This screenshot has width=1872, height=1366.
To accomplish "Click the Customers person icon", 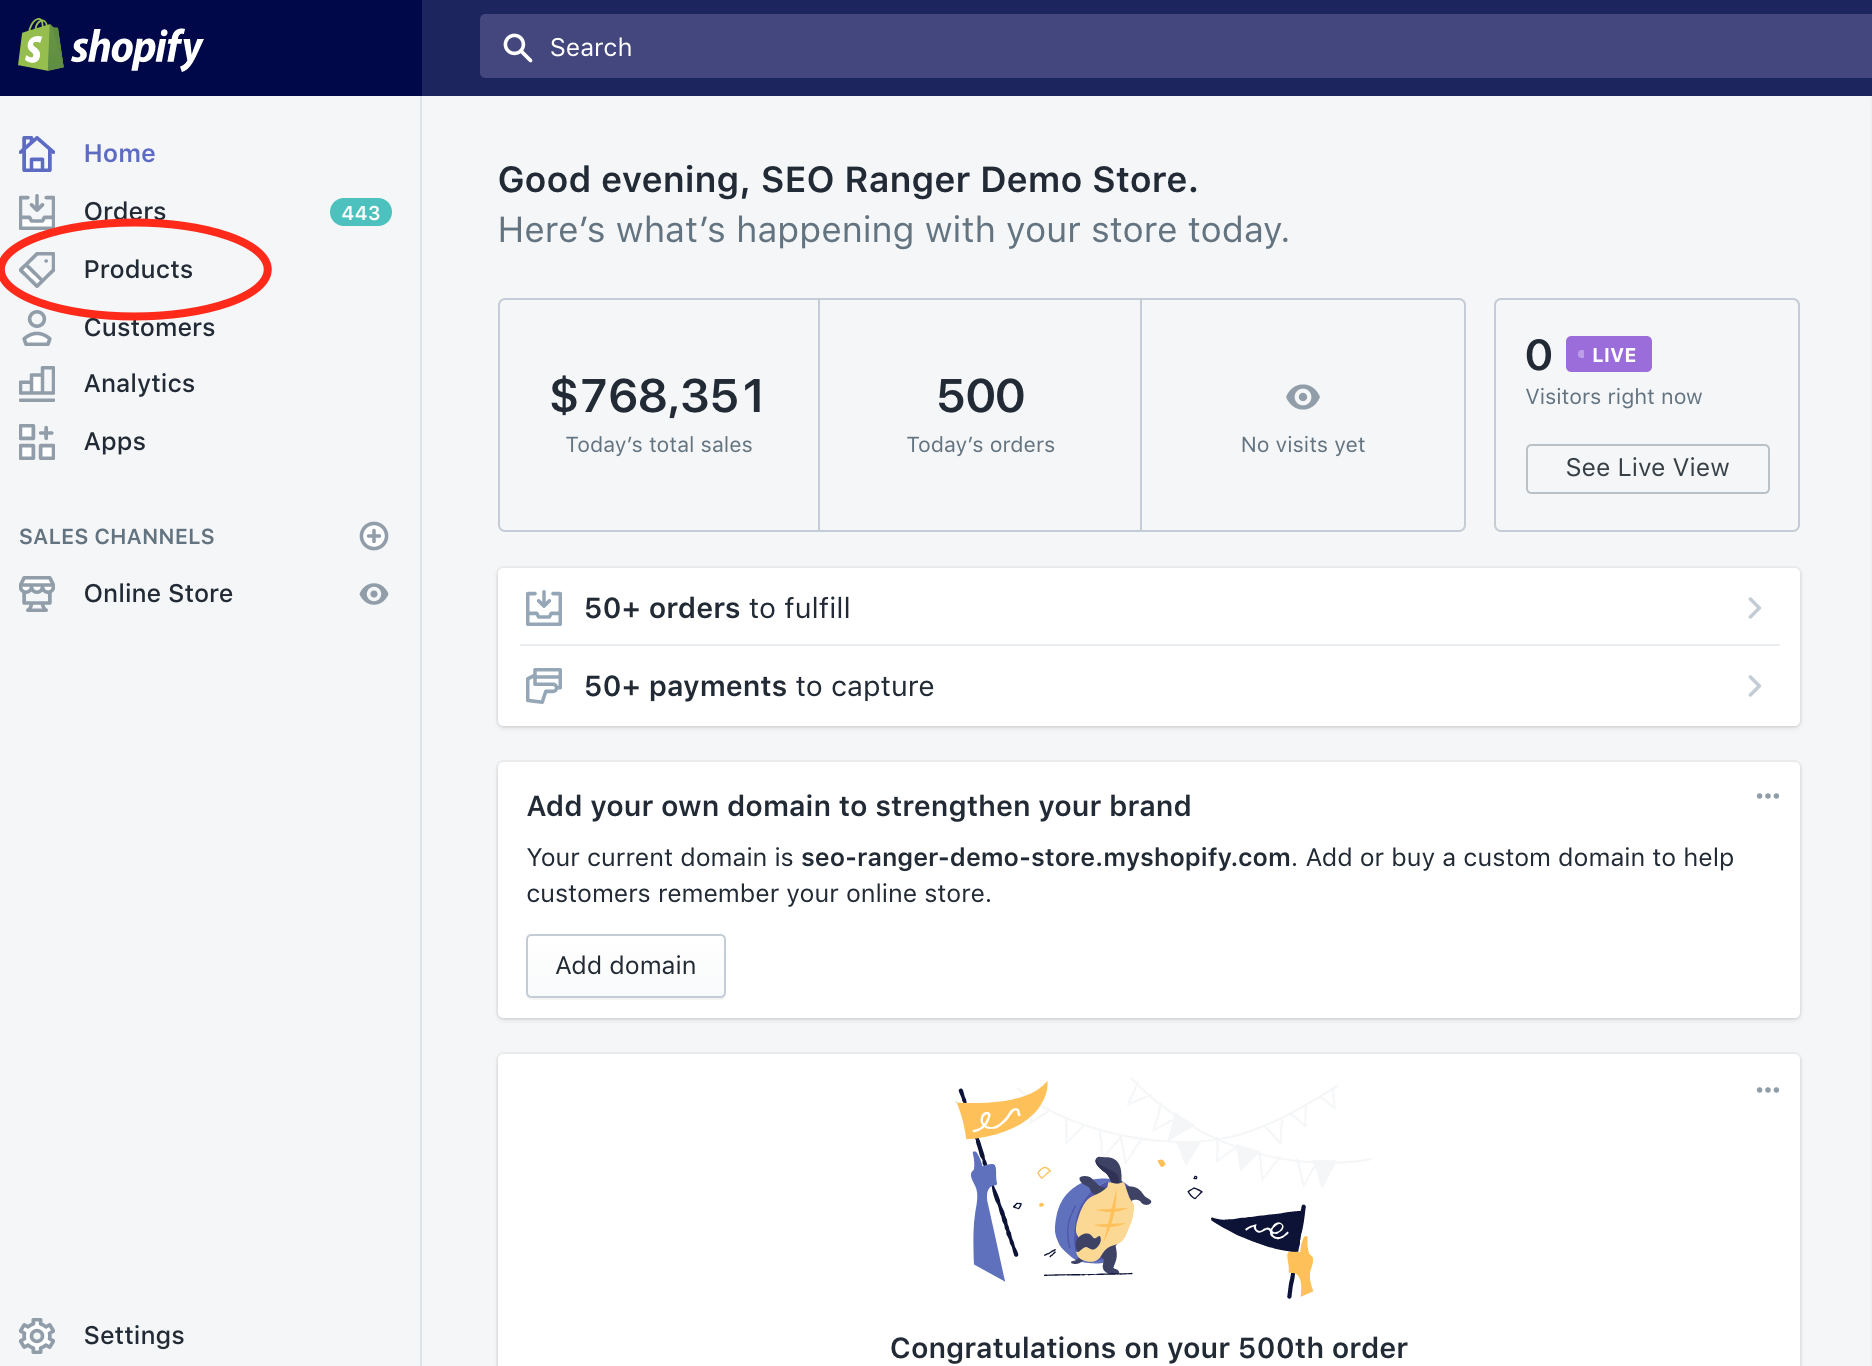I will [37, 327].
